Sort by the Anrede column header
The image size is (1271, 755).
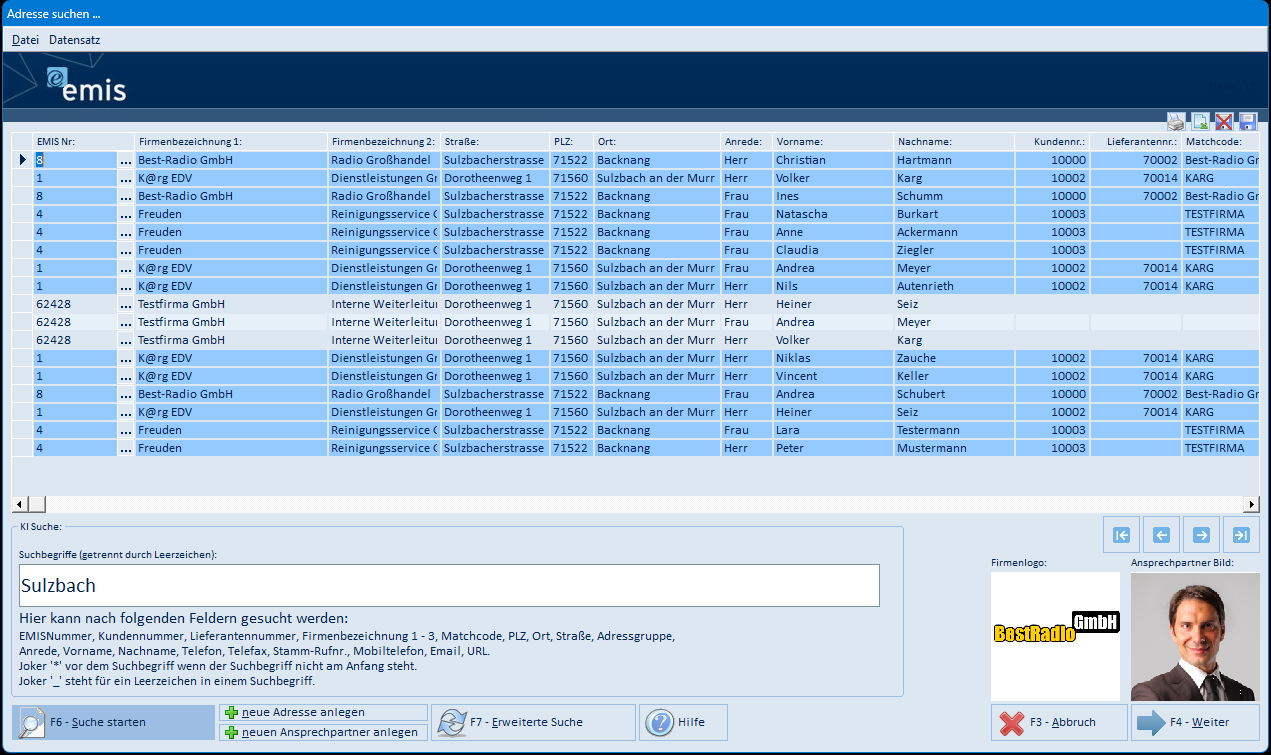pos(746,142)
